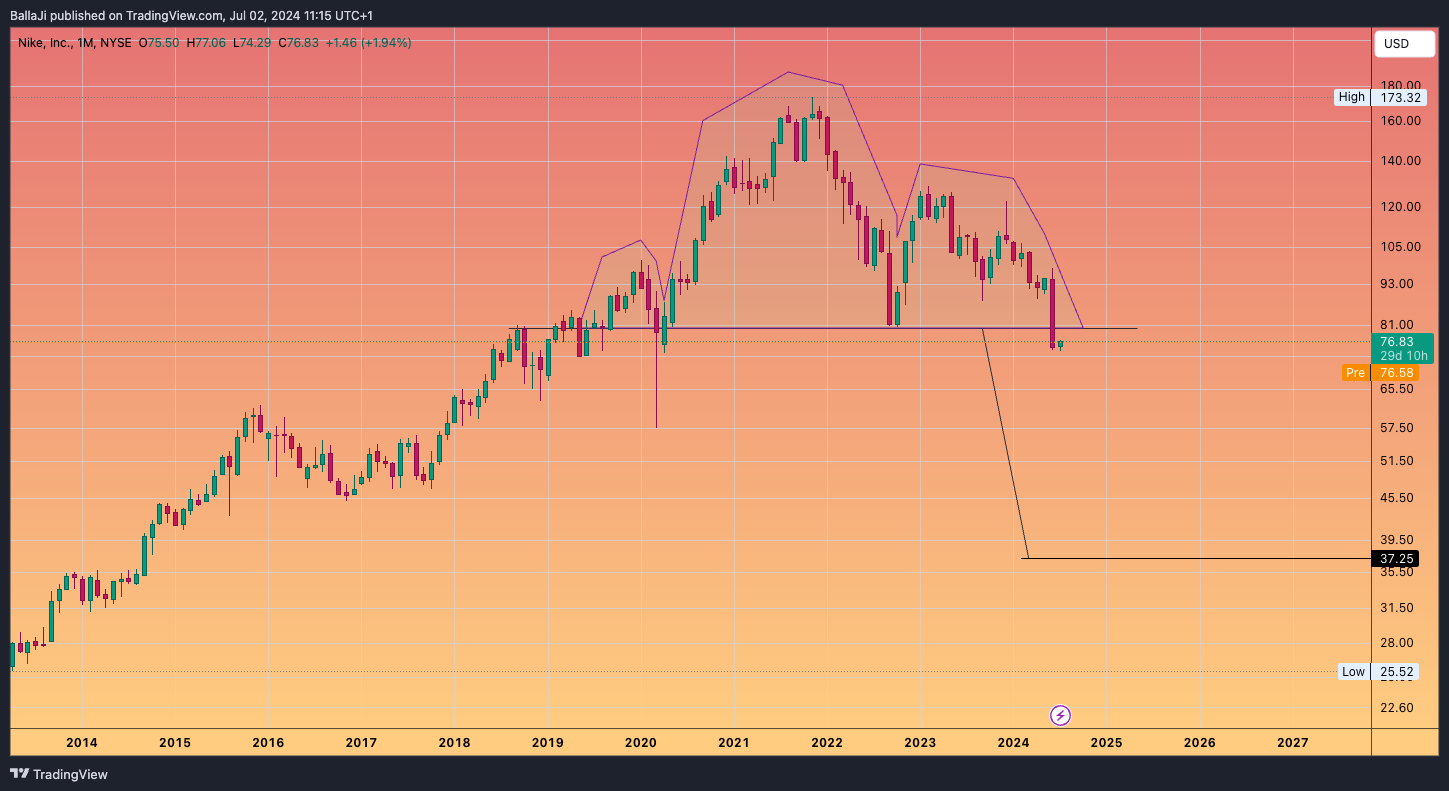The width and height of the screenshot is (1449, 791).
Task: Click the 2018 label on time axis
Action: click(454, 743)
